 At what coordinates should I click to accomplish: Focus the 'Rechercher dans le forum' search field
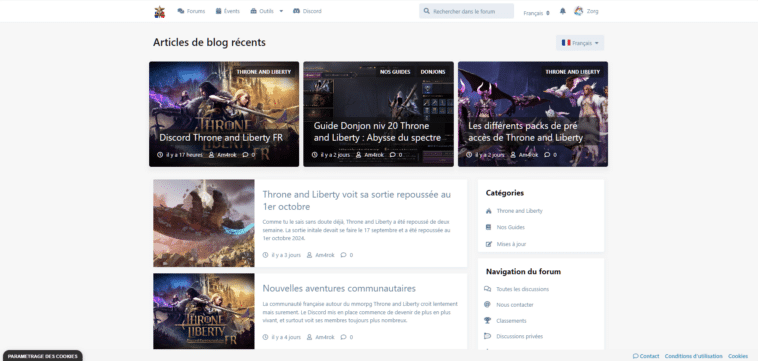(x=466, y=11)
